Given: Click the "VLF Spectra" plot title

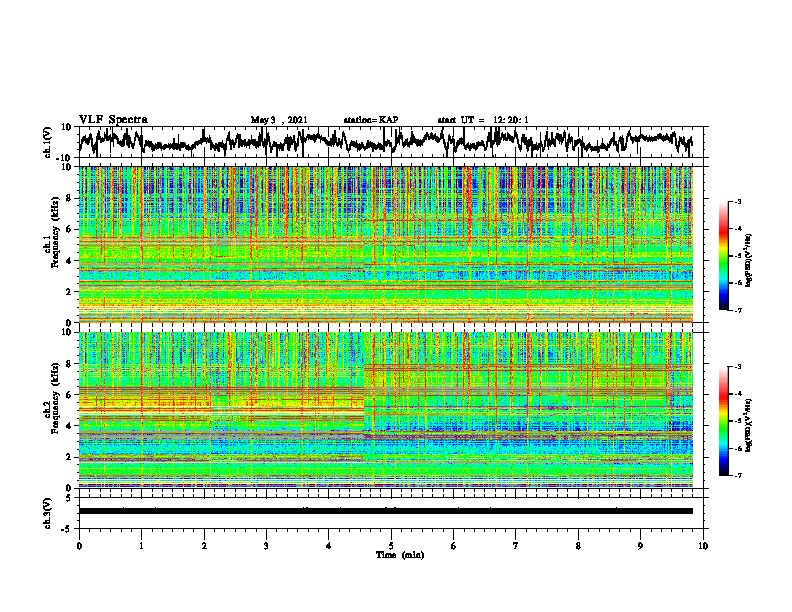Looking at the screenshot, I should (113, 120).
